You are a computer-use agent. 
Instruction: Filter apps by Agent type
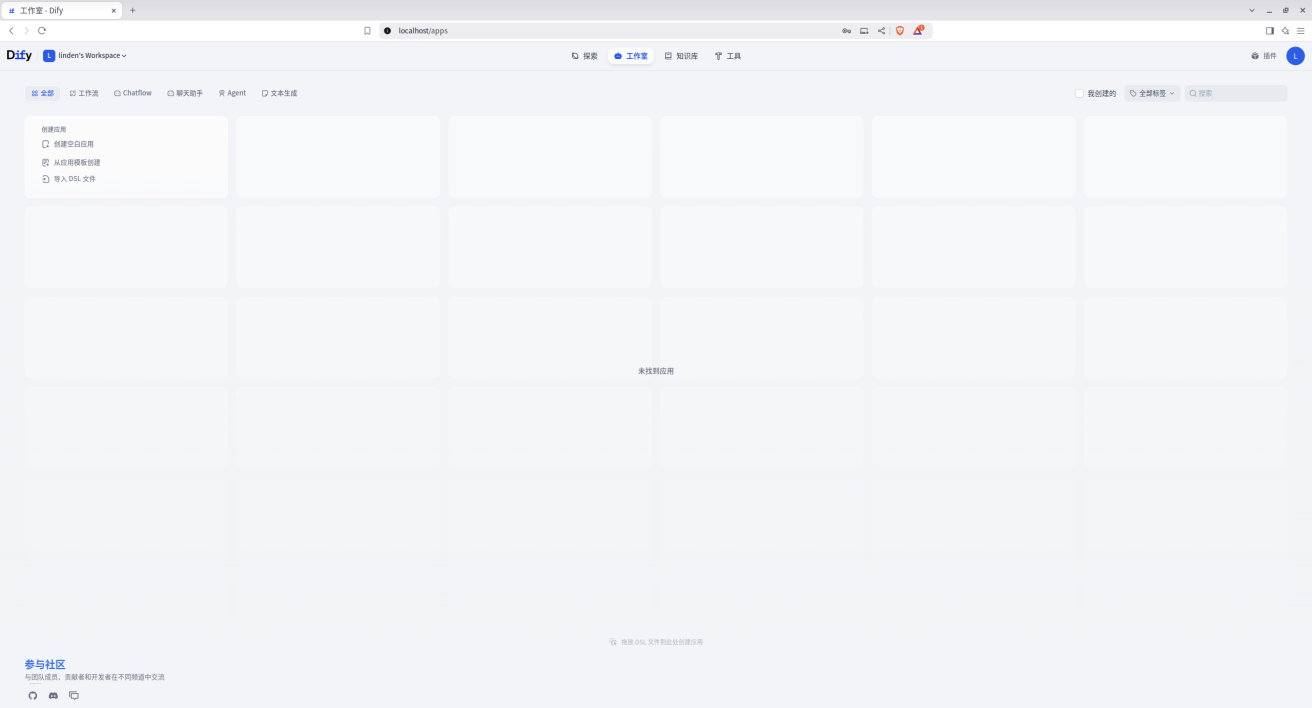232,93
